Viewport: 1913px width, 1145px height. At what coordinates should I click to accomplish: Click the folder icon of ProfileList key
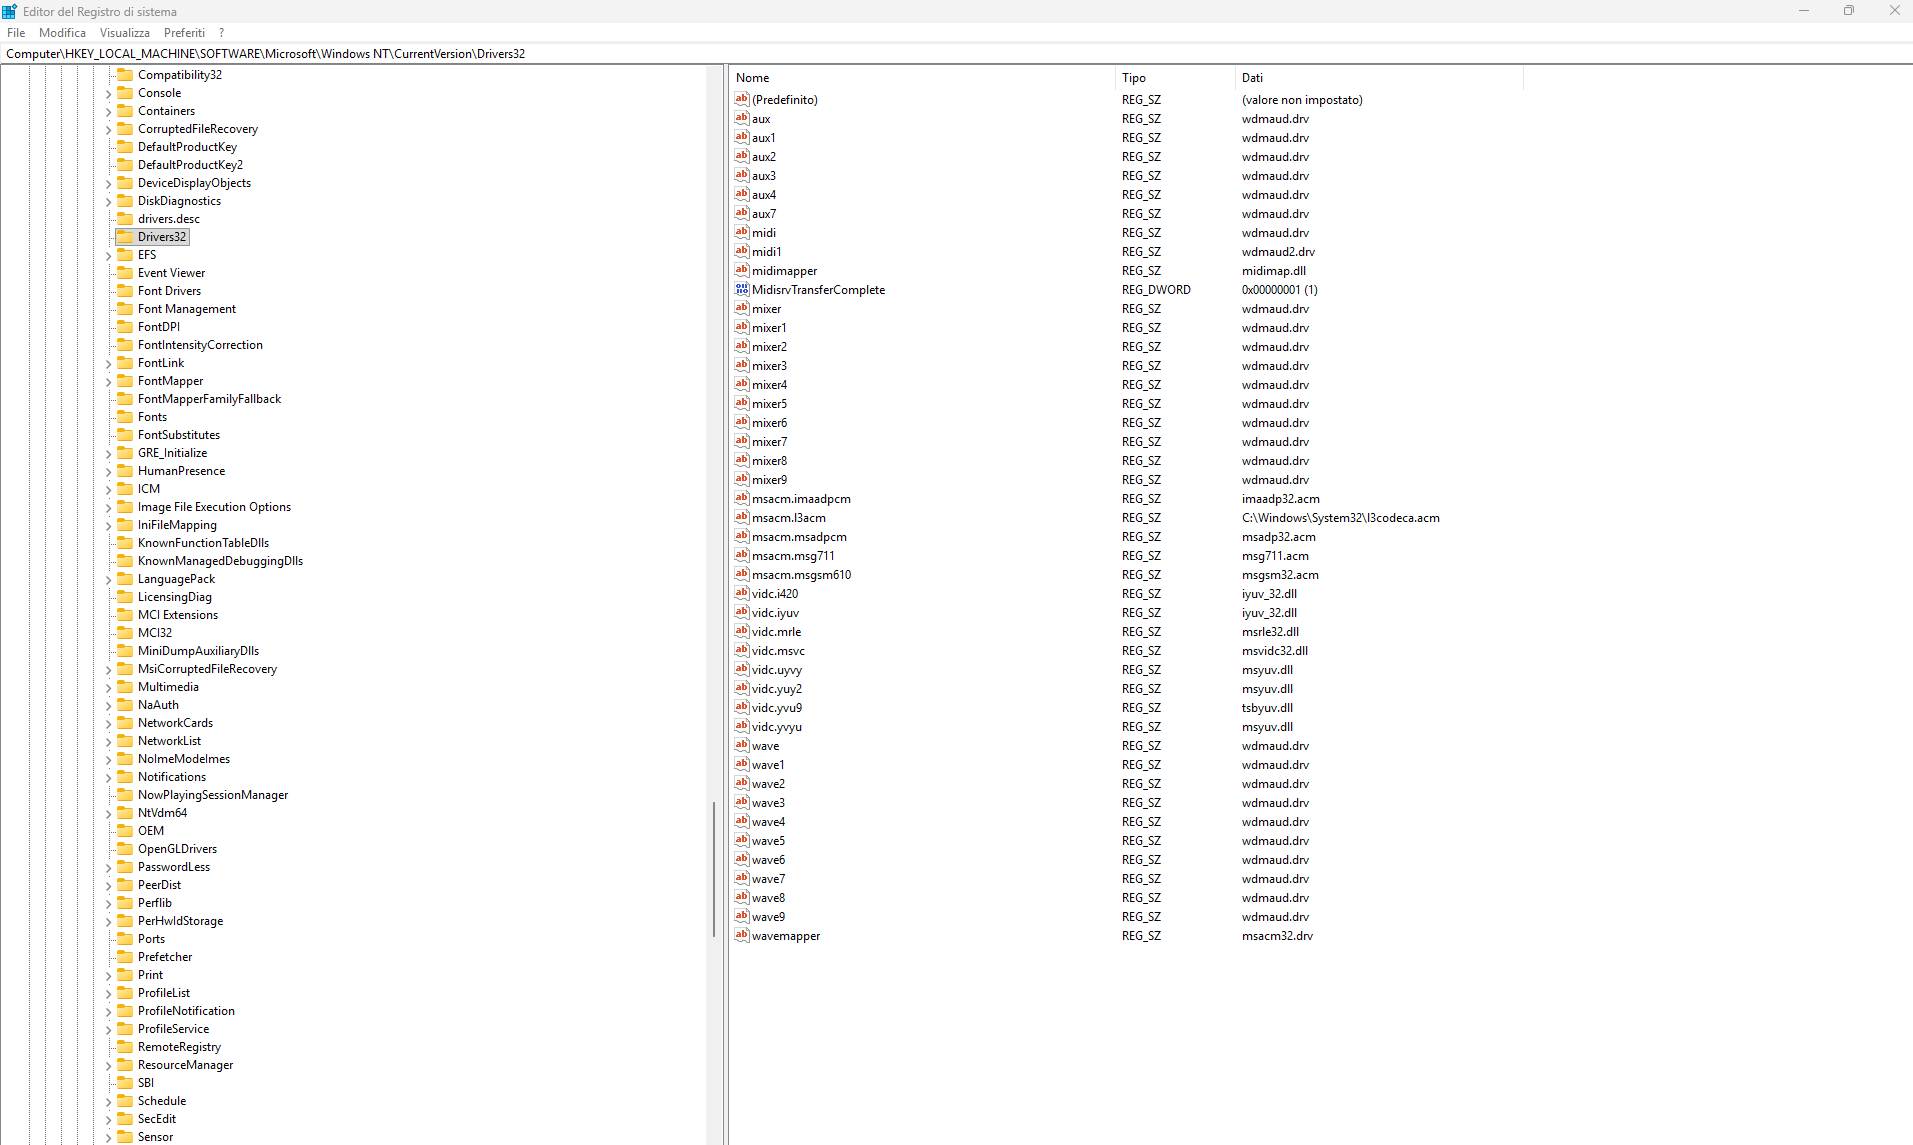coord(125,993)
